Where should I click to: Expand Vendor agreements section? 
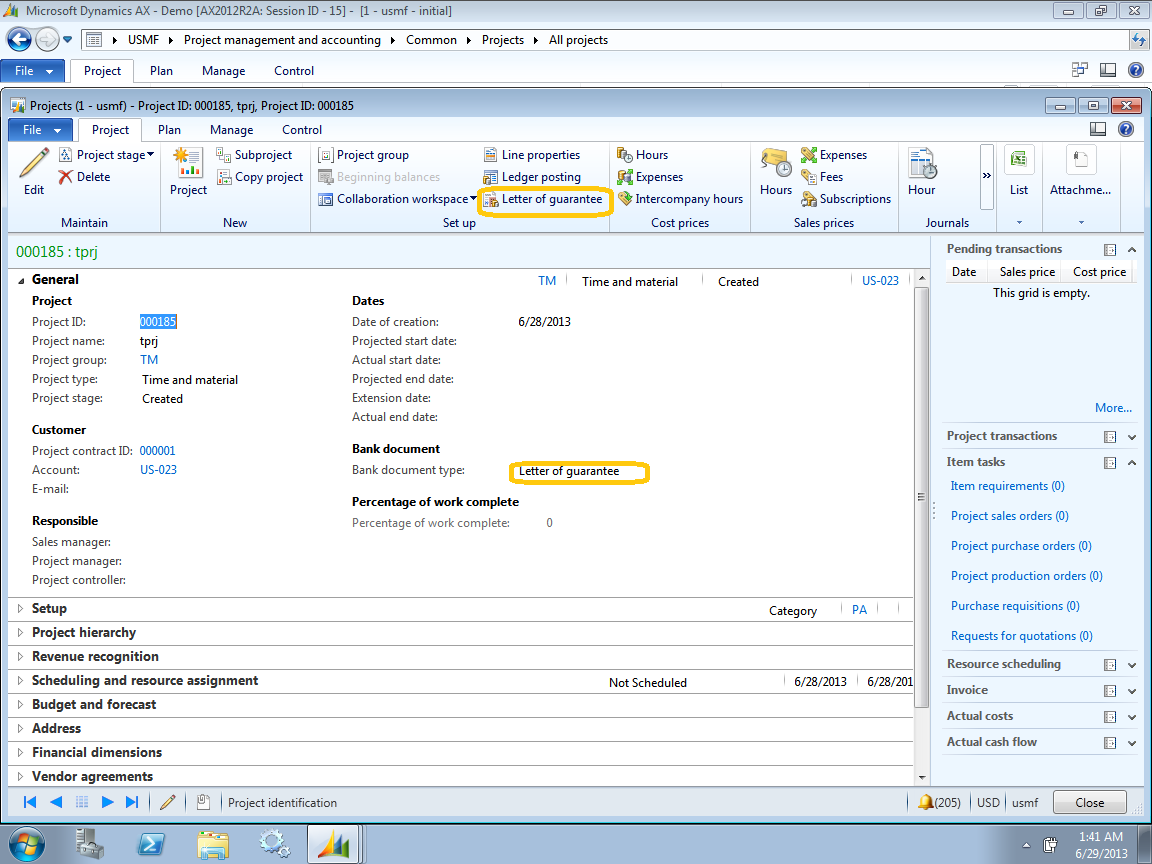pyautogui.click(x=21, y=777)
